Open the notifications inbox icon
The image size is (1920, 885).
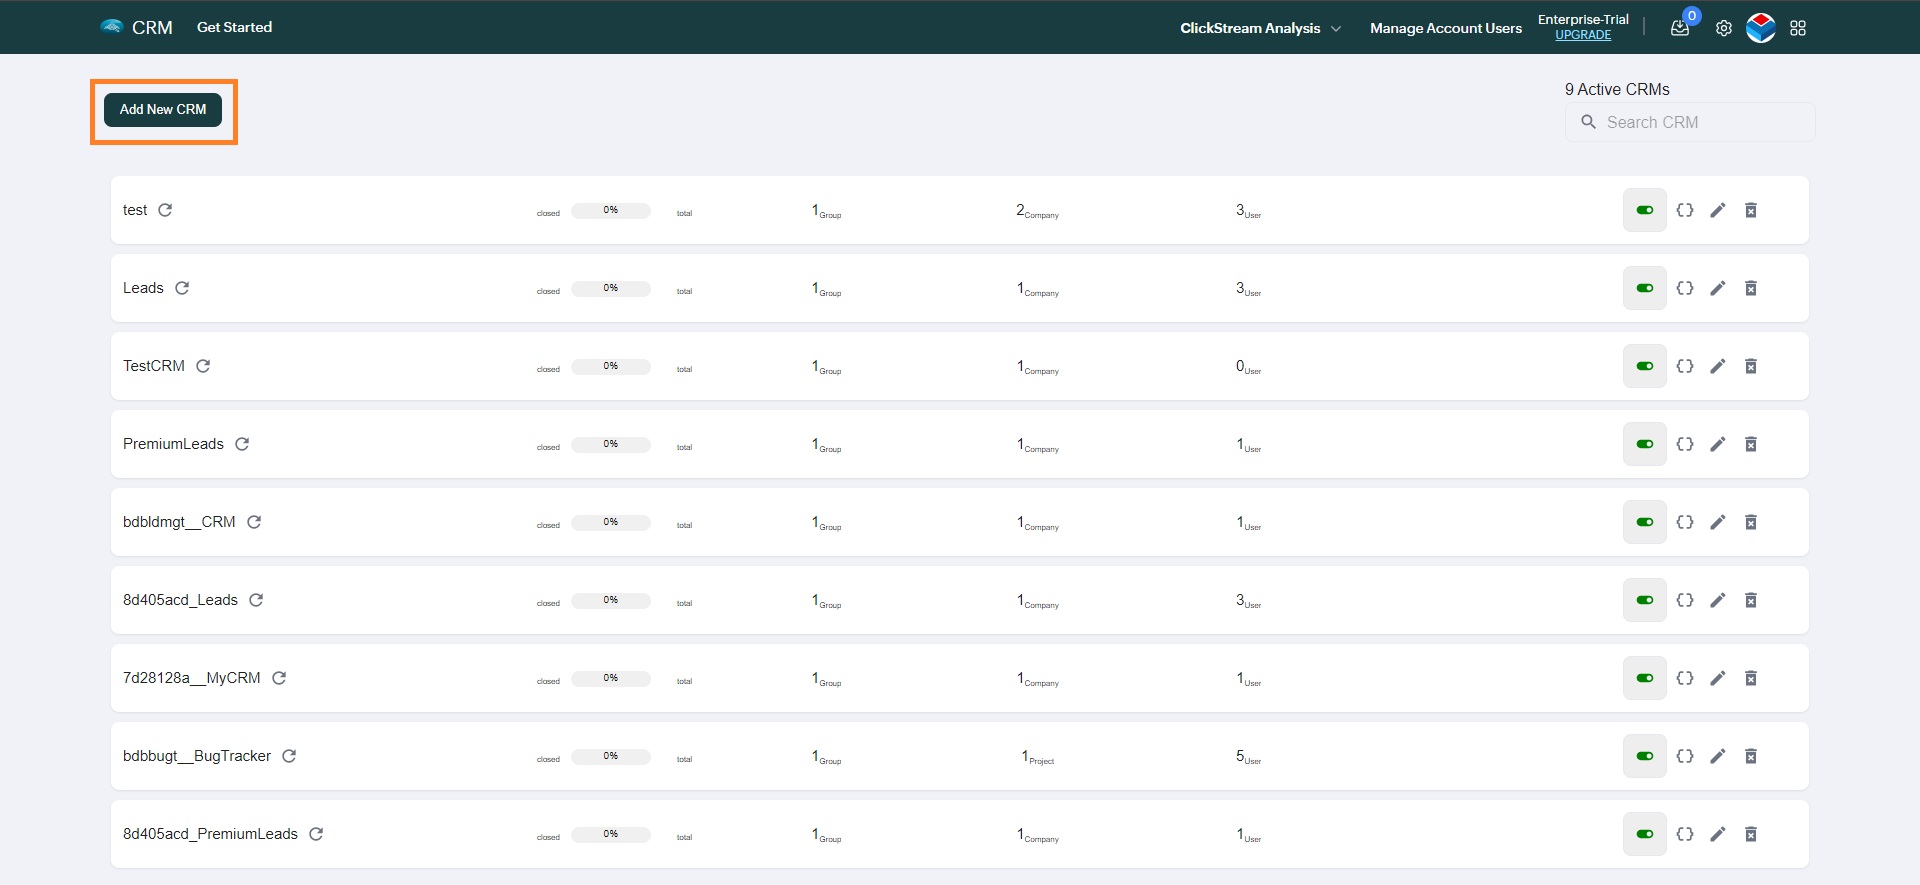click(x=1680, y=28)
